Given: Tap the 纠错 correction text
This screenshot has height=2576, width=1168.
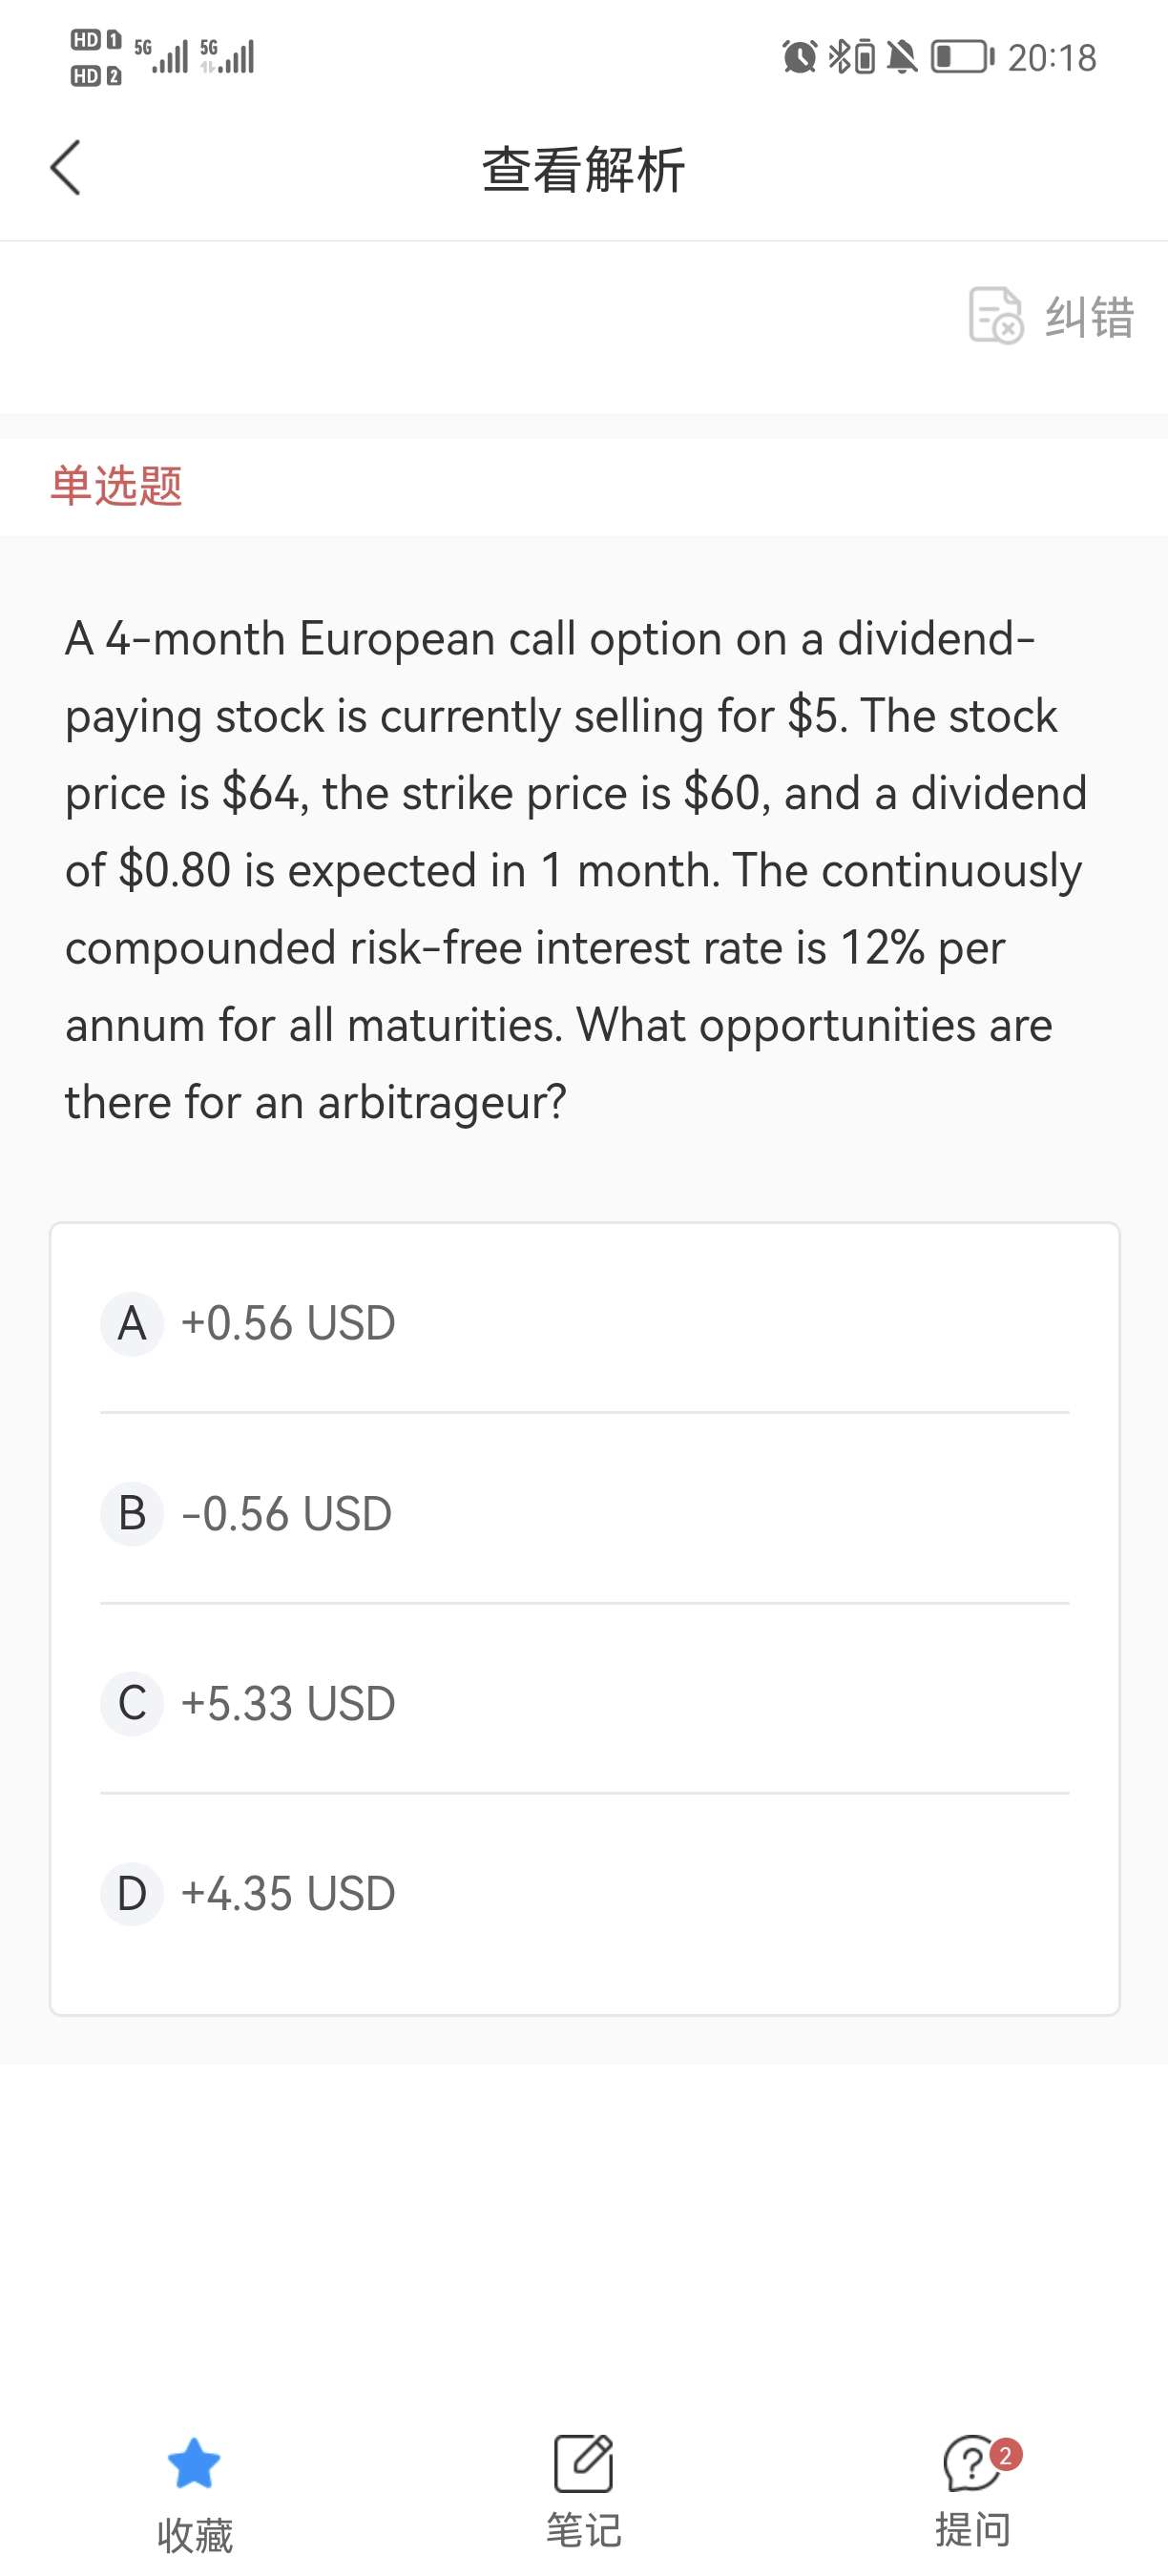Looking at the screenshot, I should [x=1089, y=317].
